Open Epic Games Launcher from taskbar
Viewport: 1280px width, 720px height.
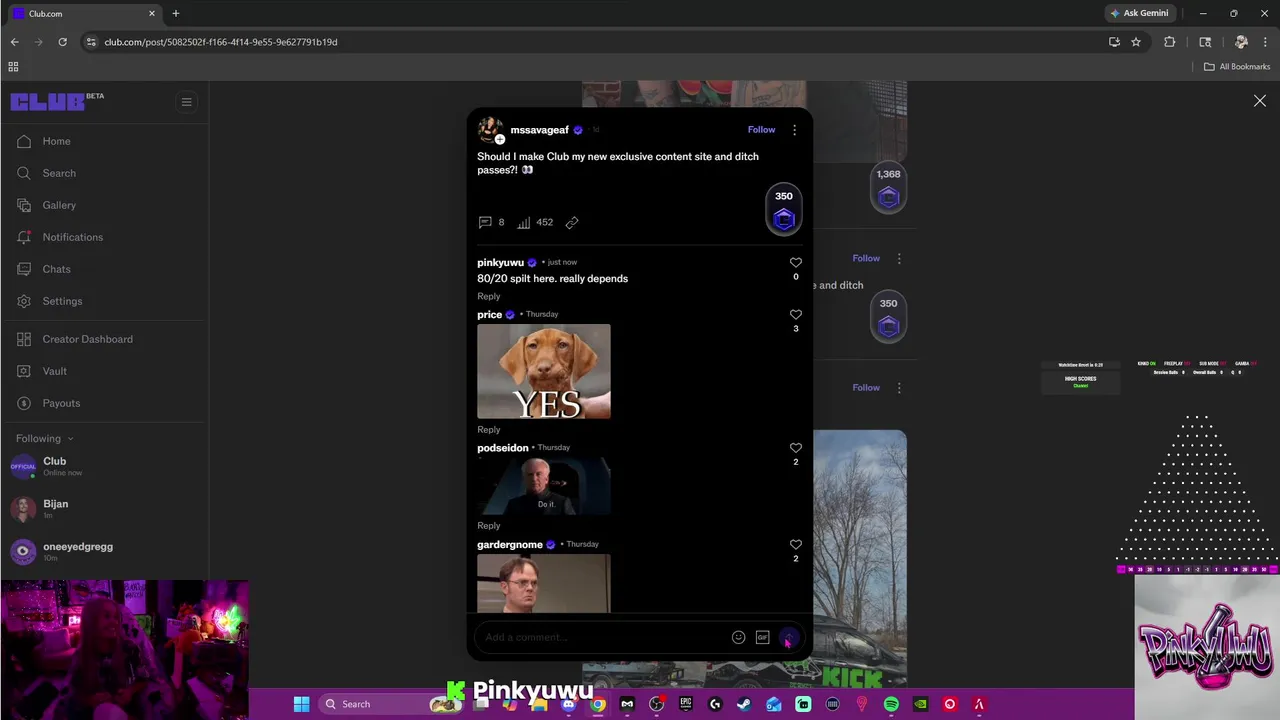(685, 704)
